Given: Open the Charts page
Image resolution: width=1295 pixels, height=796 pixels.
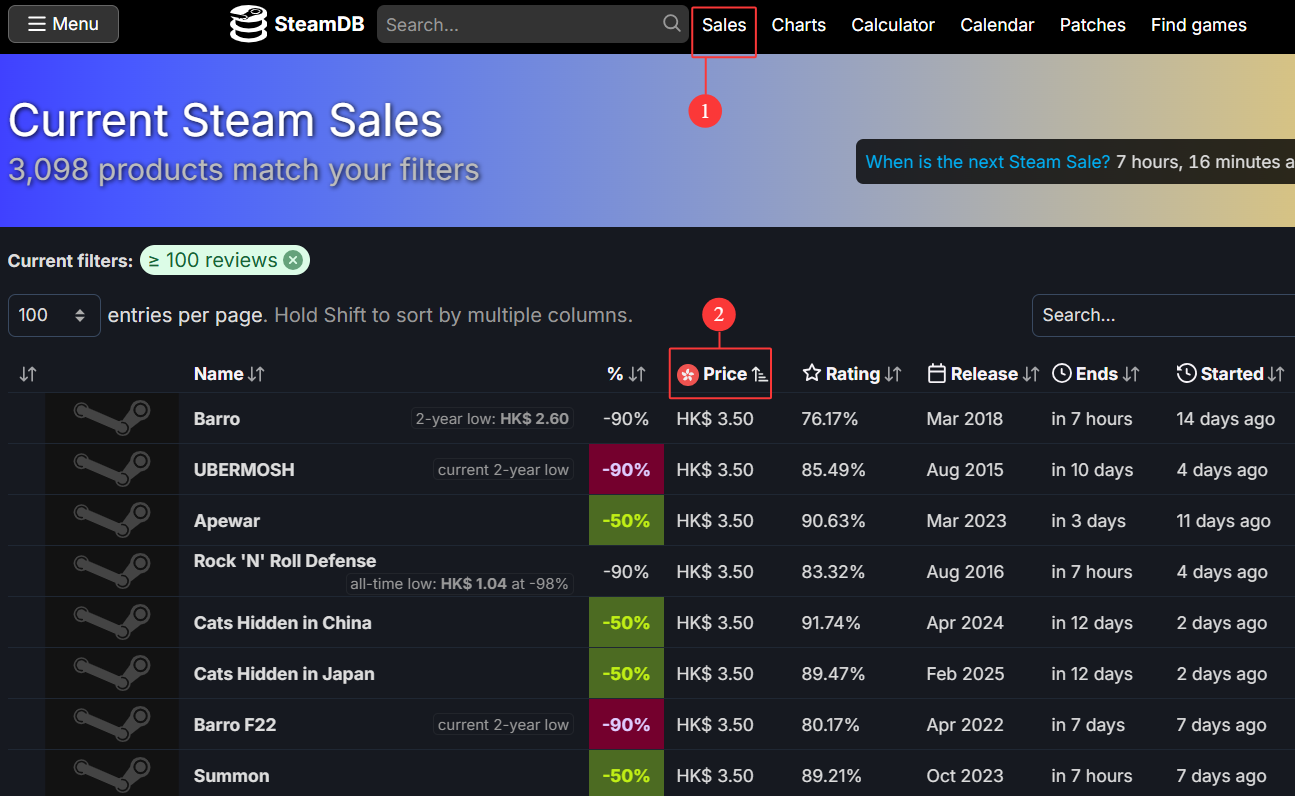Looking at the screenshot, I should tap(798, 25).
